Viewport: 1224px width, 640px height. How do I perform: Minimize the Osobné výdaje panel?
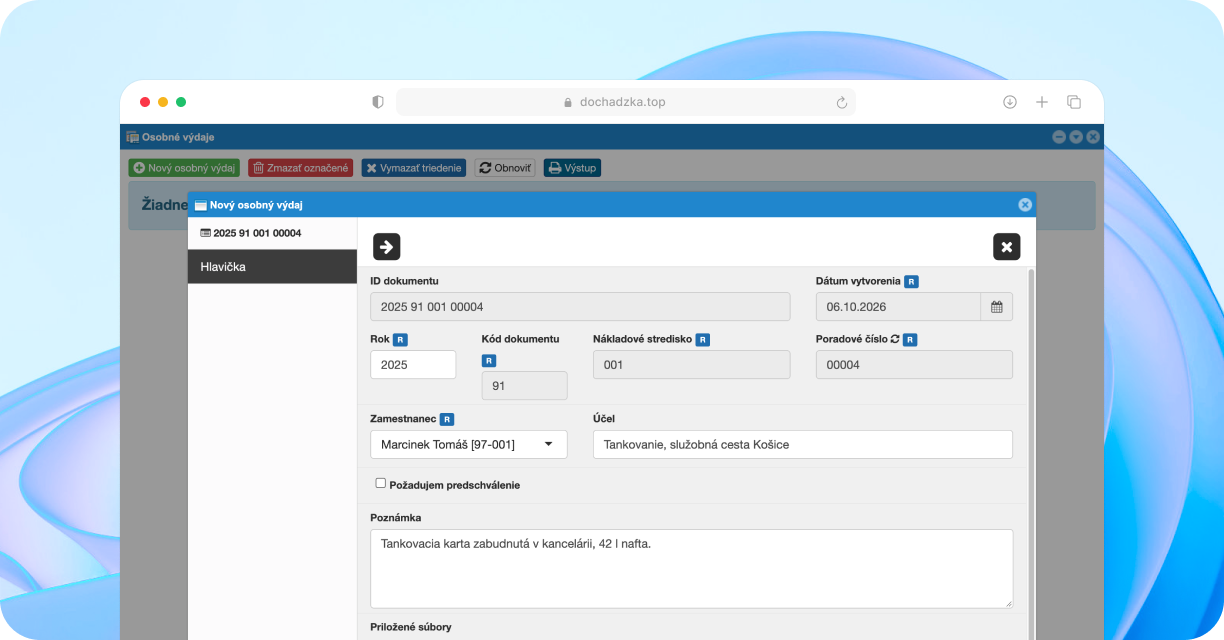[1059, 137]
